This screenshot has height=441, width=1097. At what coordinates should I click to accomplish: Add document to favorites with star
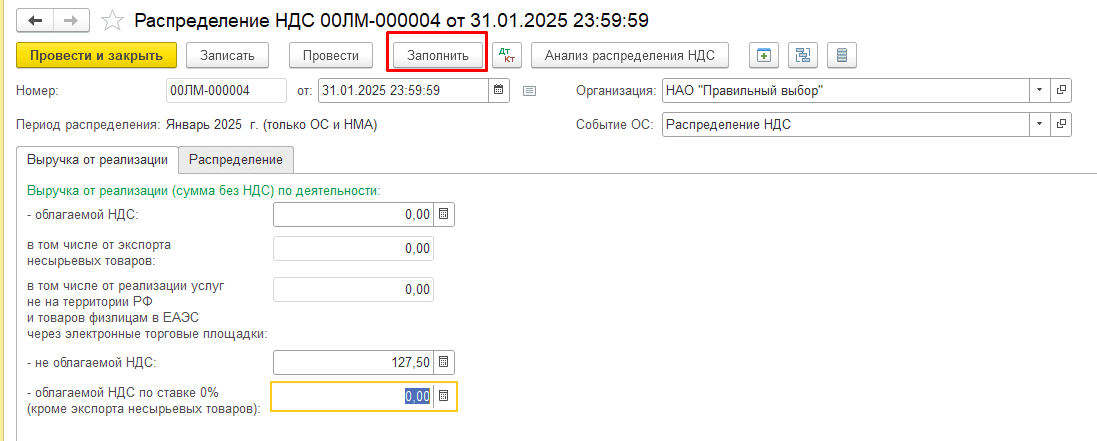click(113, 19)
